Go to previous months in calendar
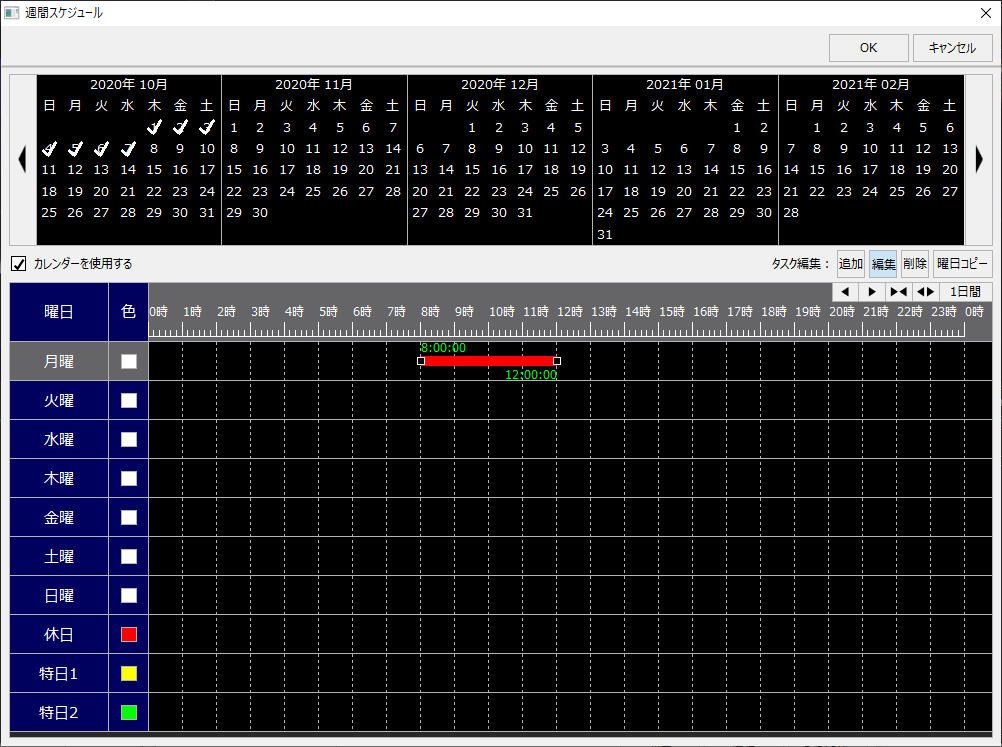 (23, 160)
